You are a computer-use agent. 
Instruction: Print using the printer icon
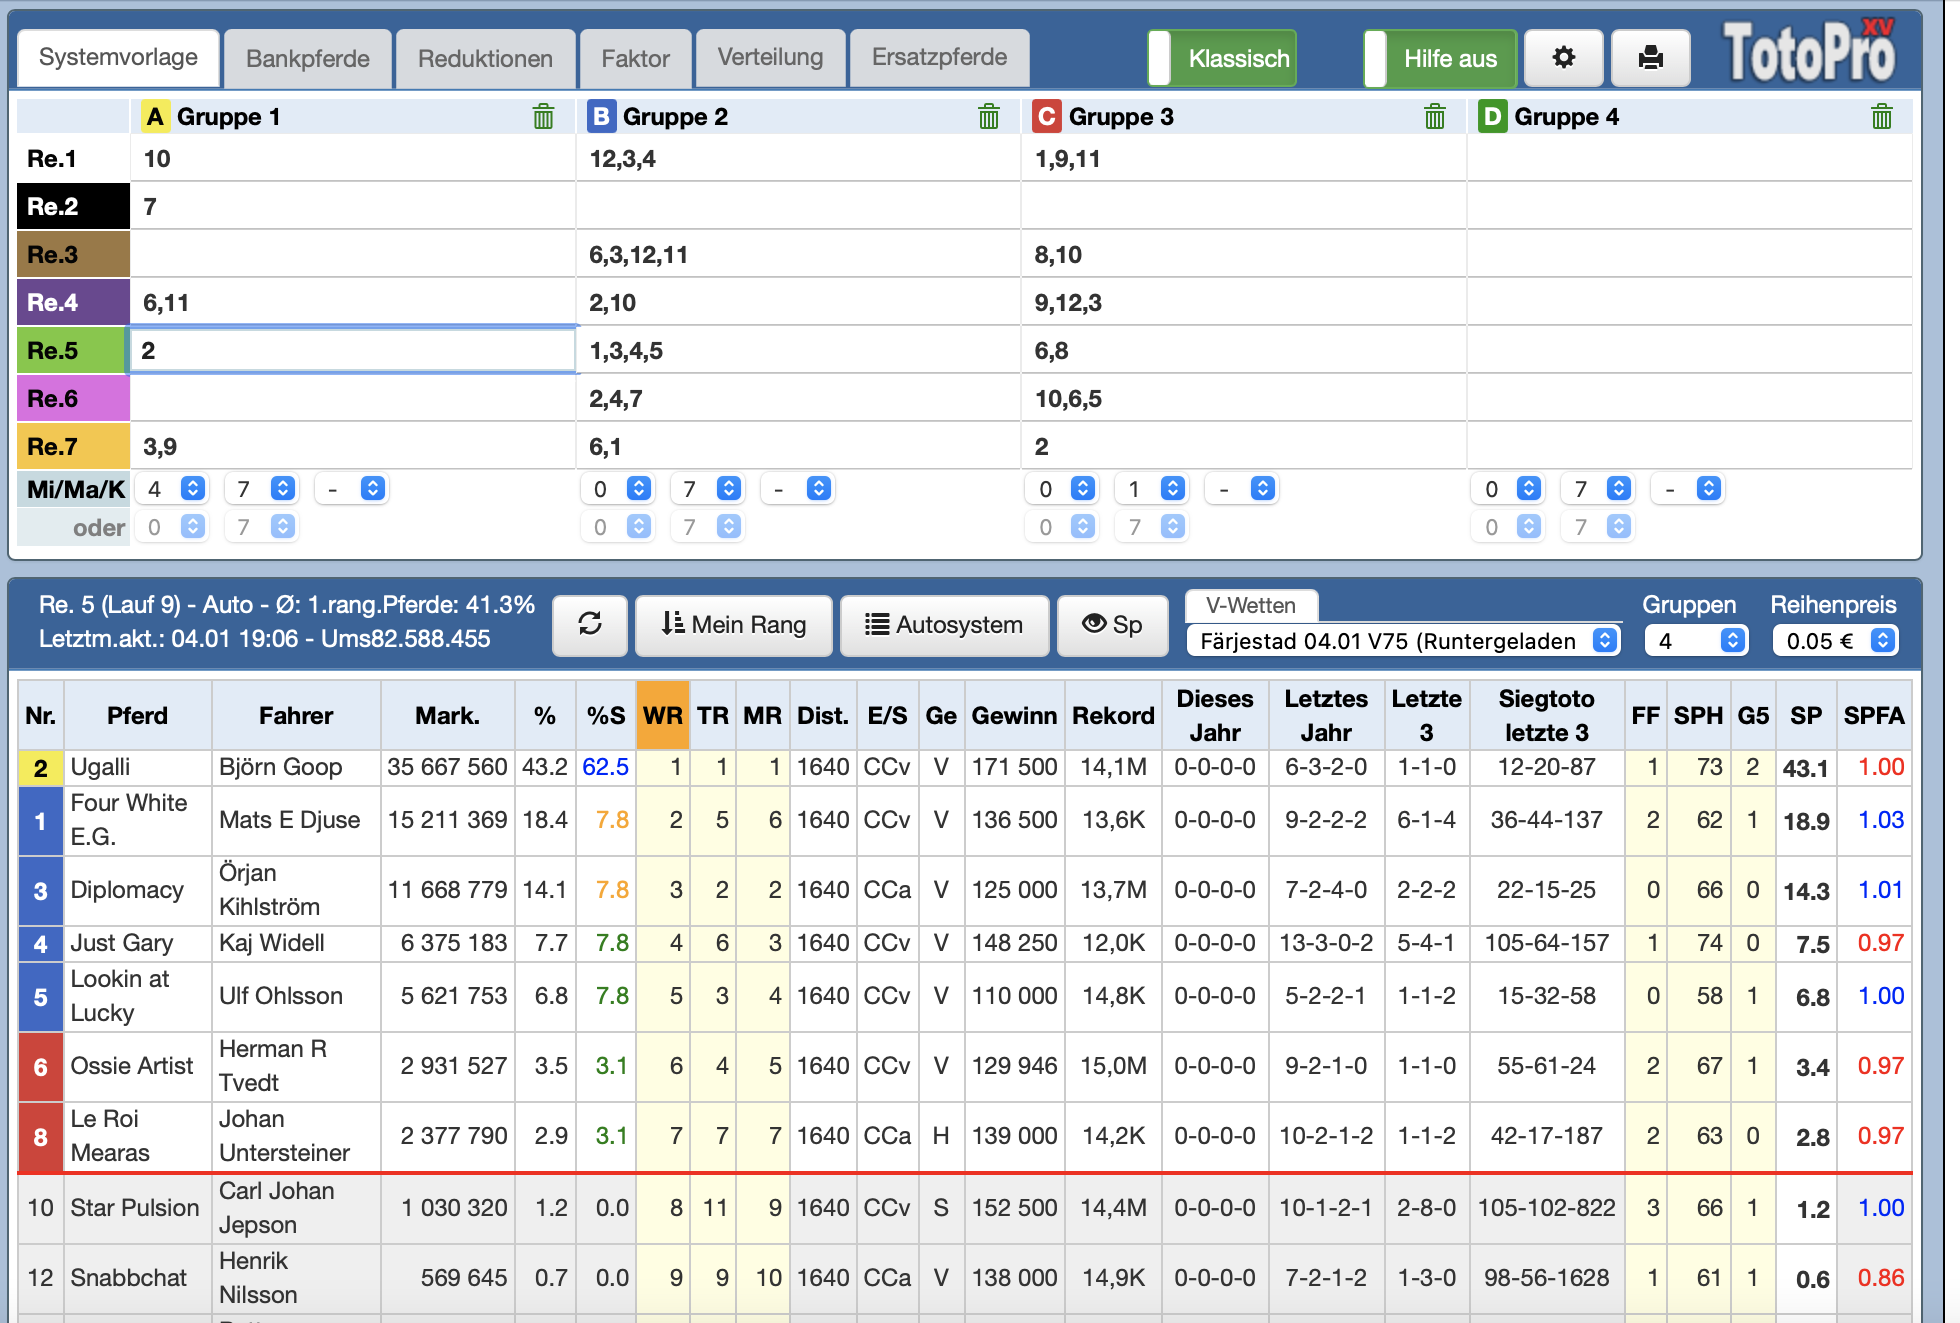click(1651, 58)
